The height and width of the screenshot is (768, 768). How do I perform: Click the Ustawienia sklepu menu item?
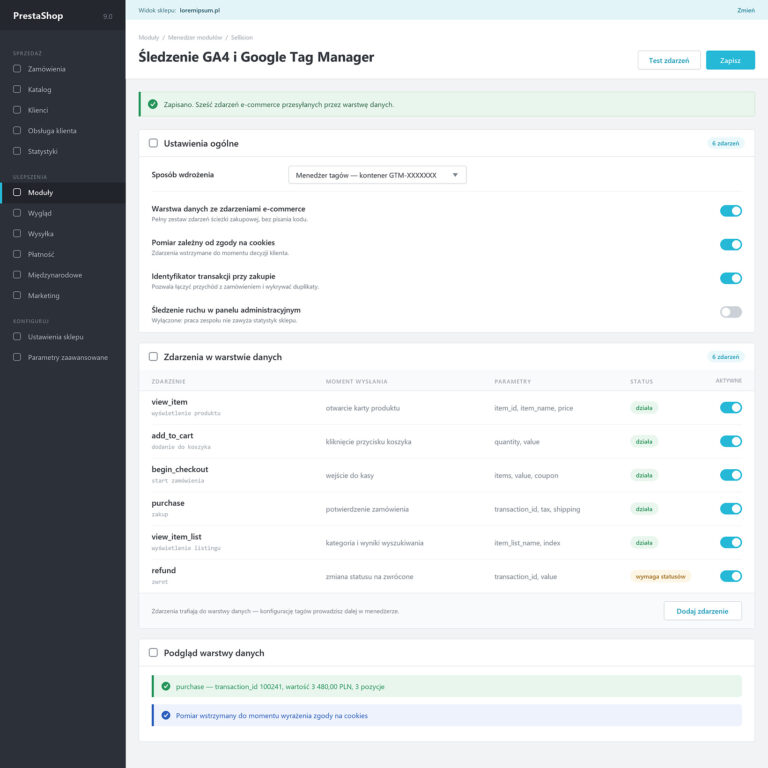tap(63, 336)
